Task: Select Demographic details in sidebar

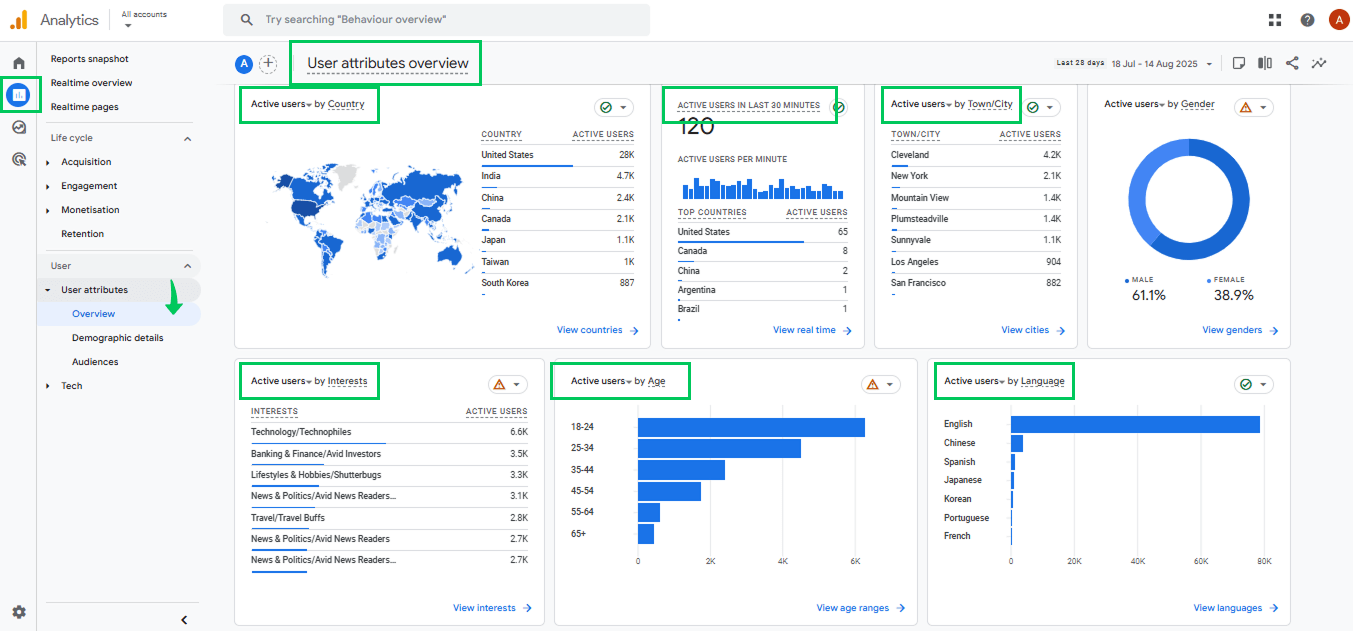Action: click(117, 338)
